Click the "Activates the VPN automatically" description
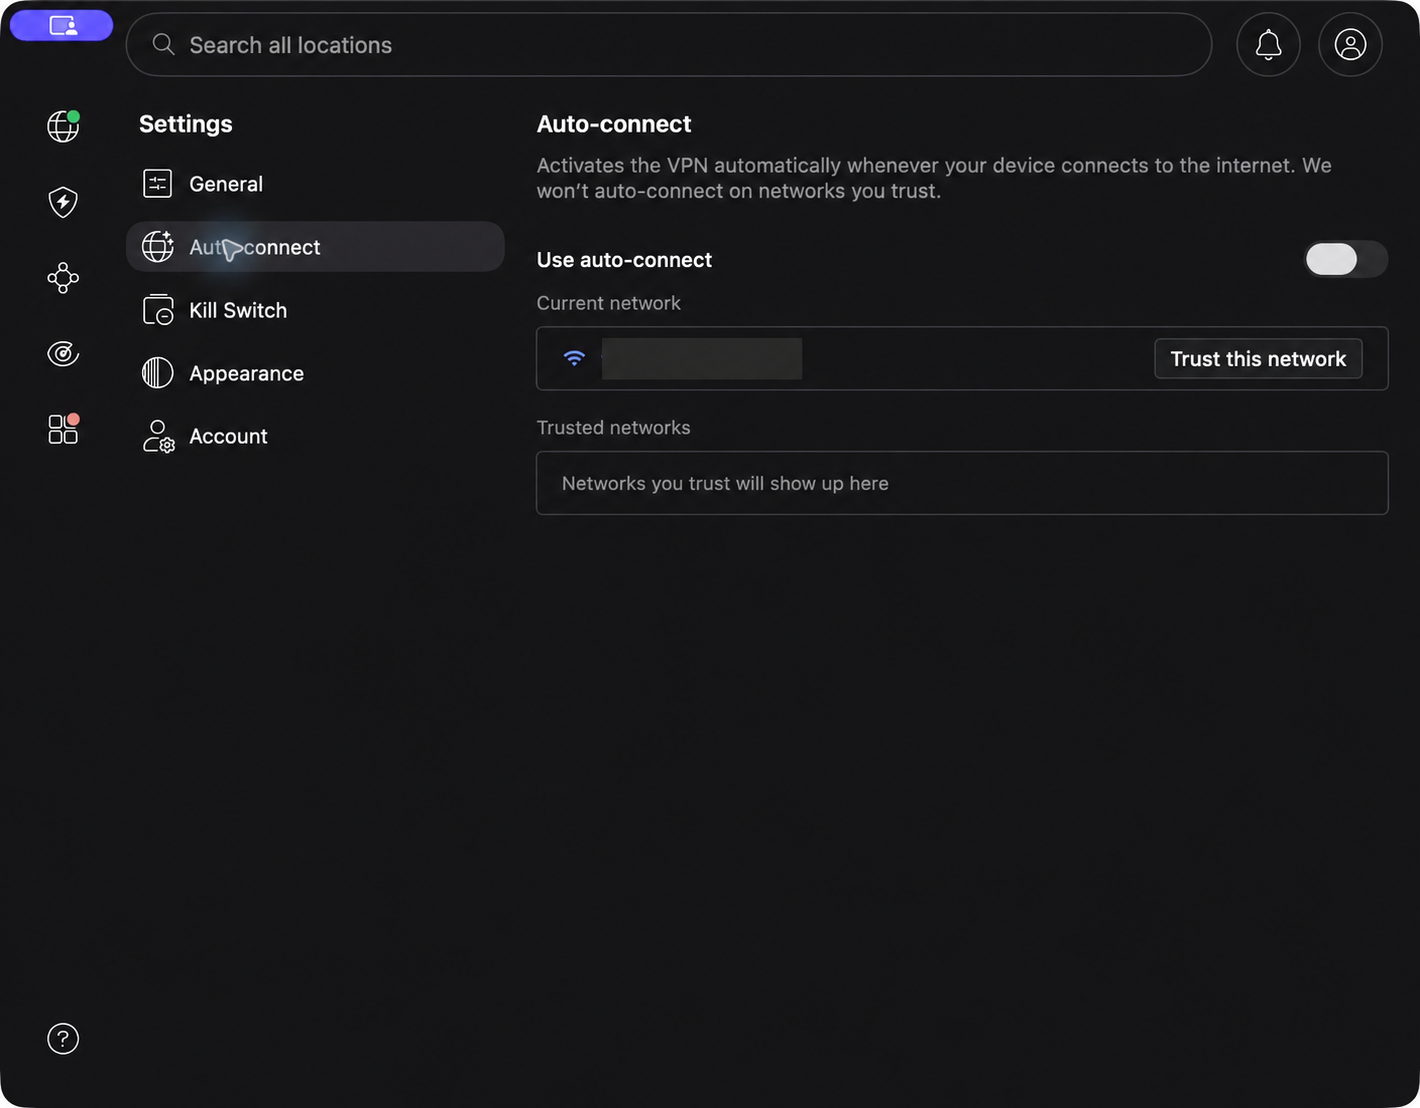Viewport: 1420px width, 1108px height. [x=934, y=178]
